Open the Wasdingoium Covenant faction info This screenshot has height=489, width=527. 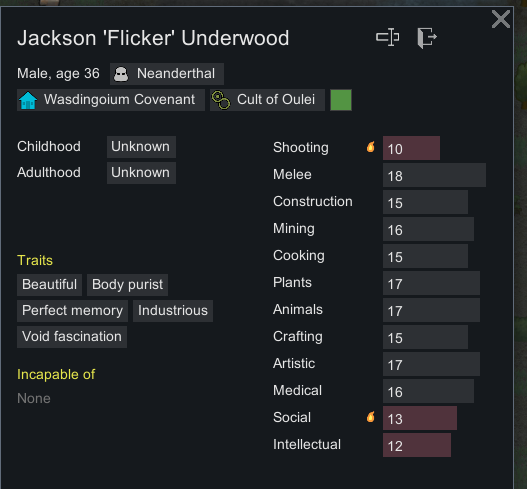click(111, 100)
